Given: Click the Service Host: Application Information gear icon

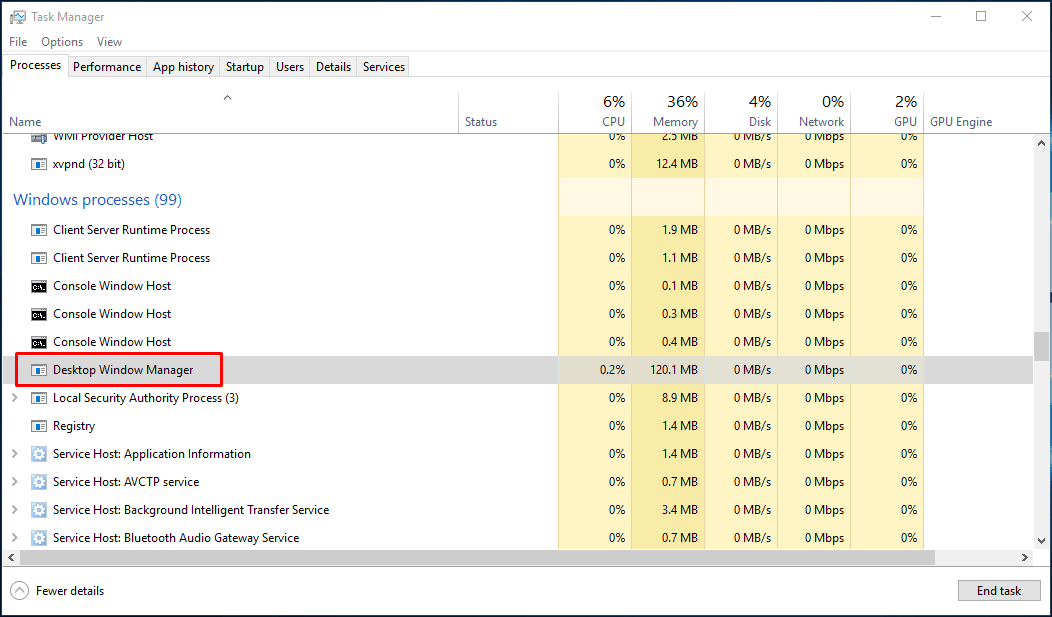Looking at the screenshot, I should 39,454.
